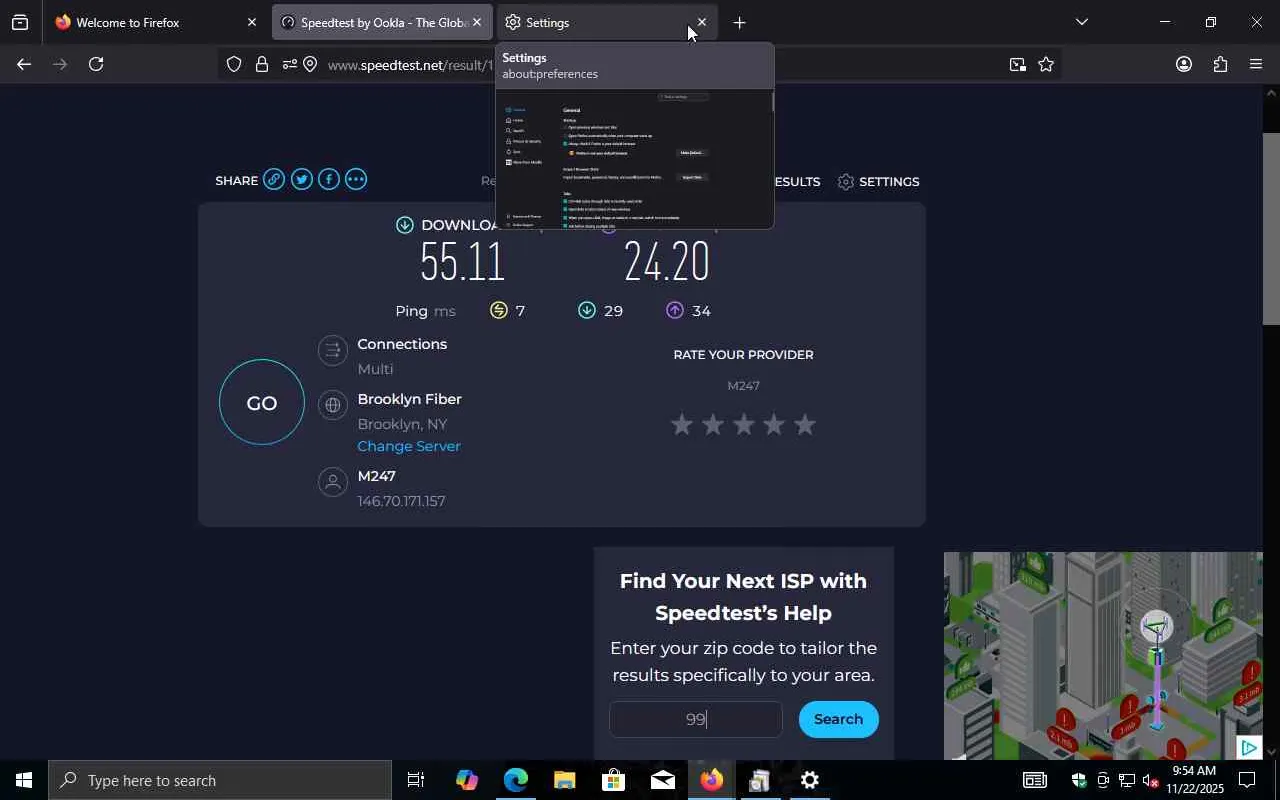
Task: Bookmark this page with the star icon
Action: point(1046,64)
